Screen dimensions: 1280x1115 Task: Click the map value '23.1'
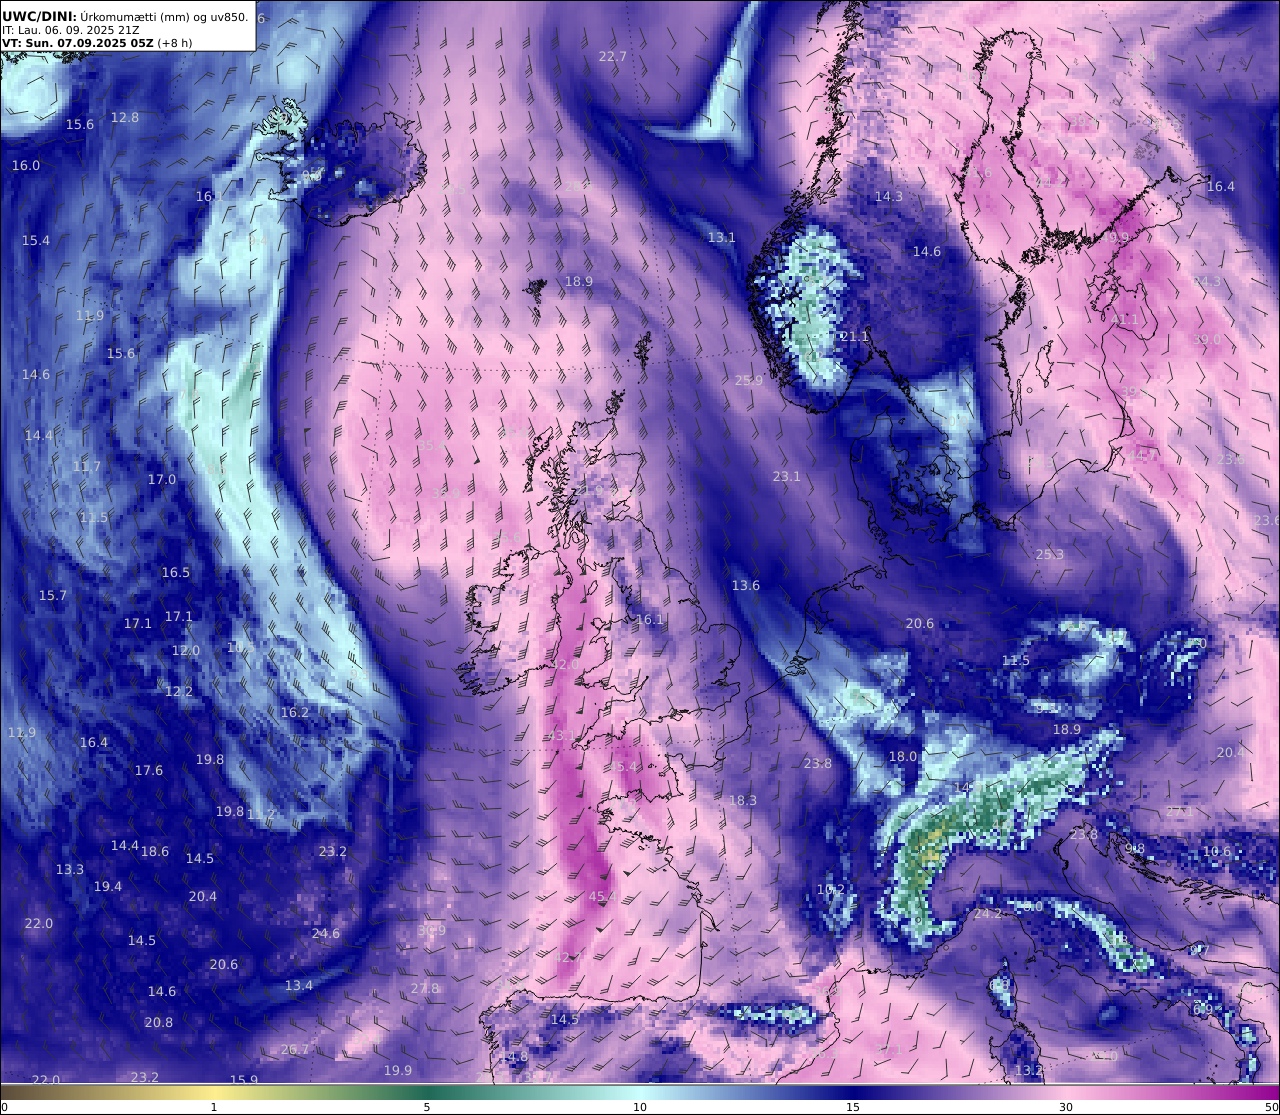[x=787, y=477]
